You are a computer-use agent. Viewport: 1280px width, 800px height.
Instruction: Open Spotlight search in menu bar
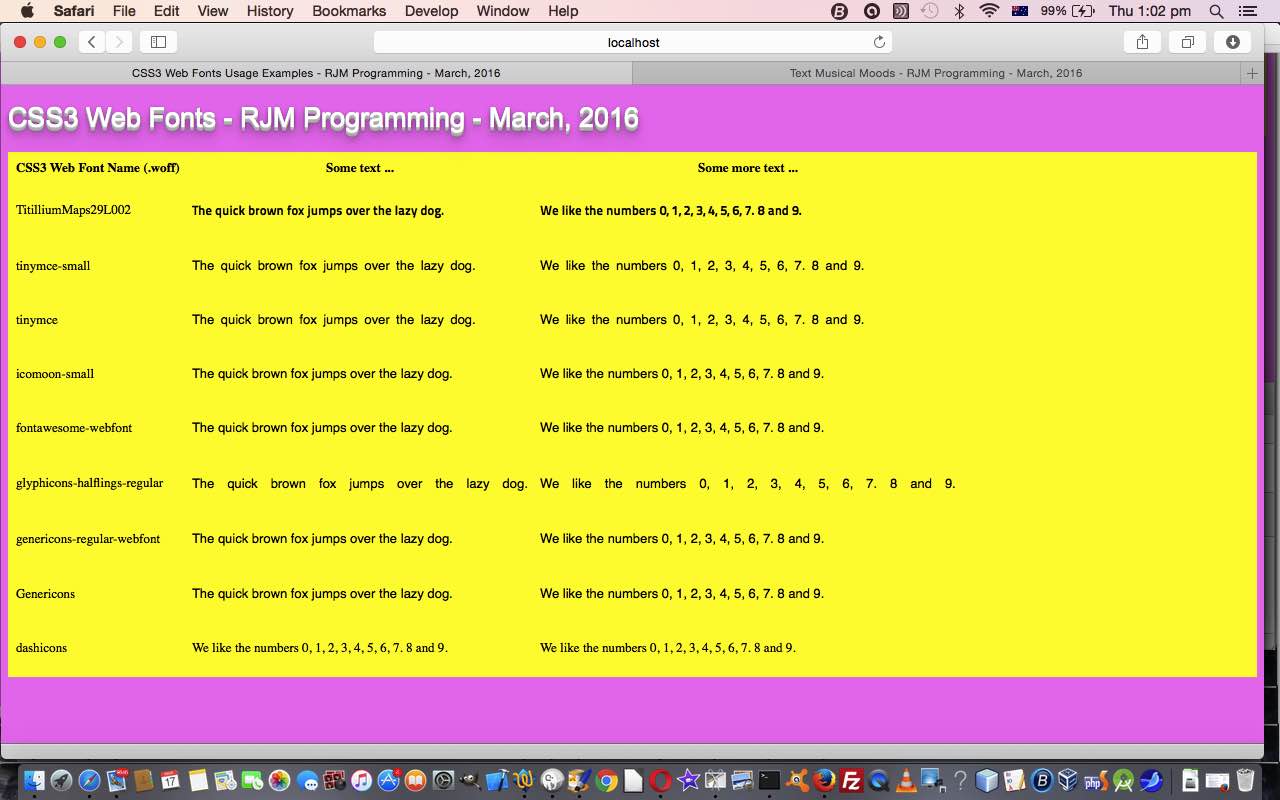coord(1216,11)
